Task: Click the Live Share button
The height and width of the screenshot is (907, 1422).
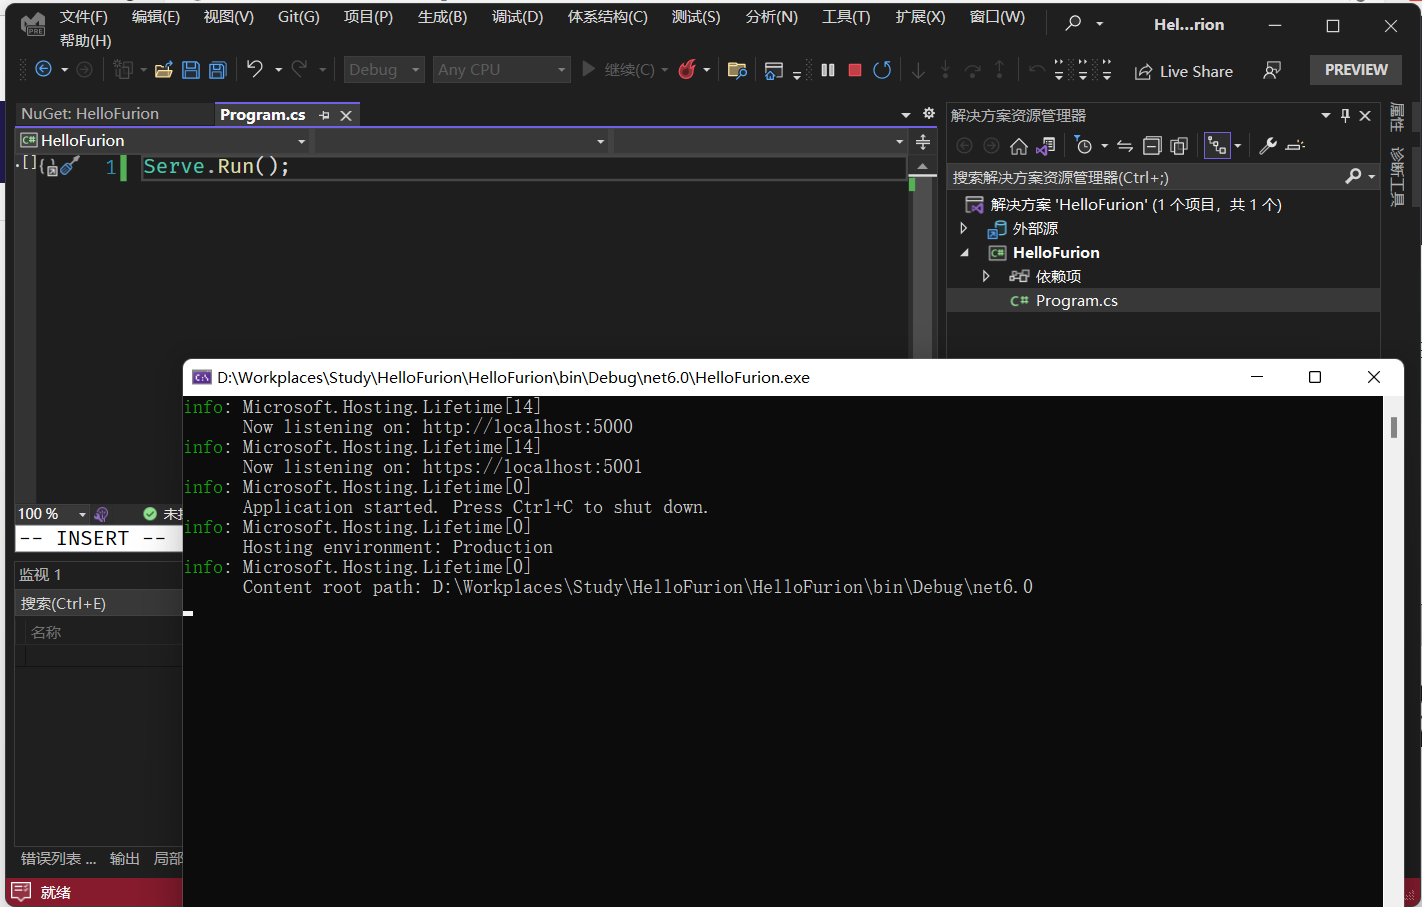Action: point(1184,71)
